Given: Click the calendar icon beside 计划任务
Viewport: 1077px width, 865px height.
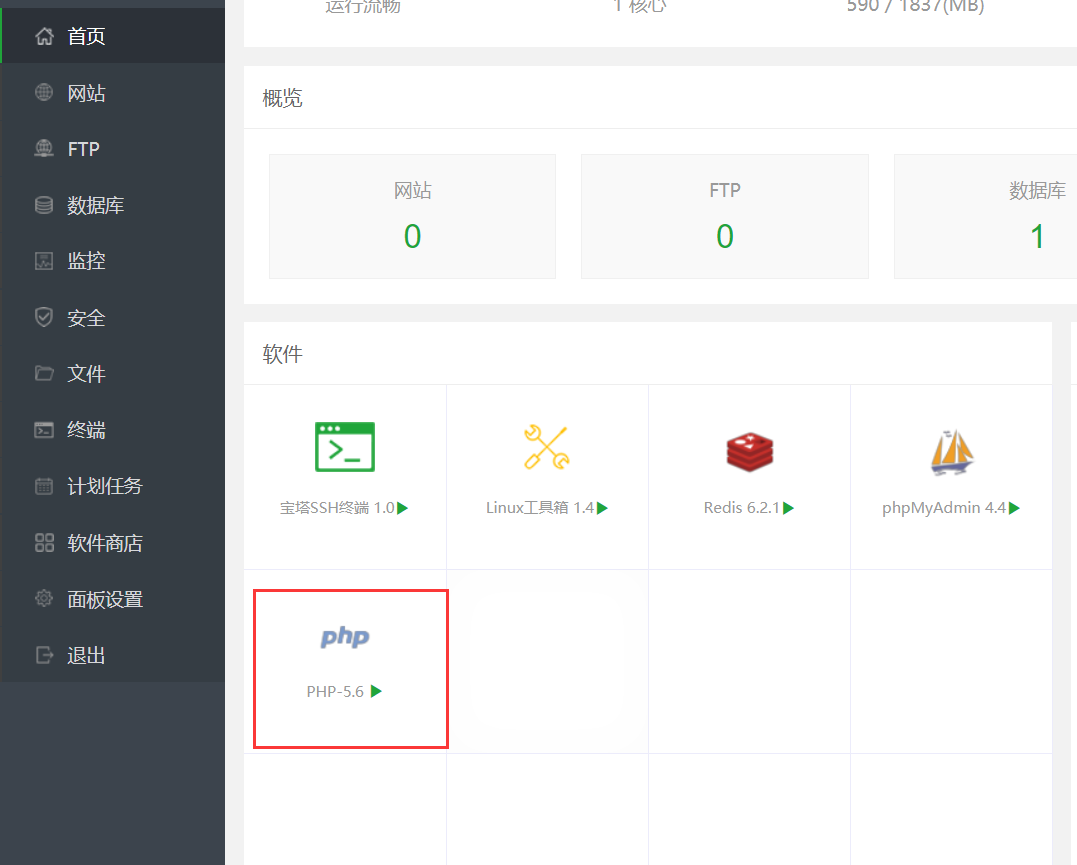Looking at the screenshot, I should pyautogui.click(x=44, y=486).
